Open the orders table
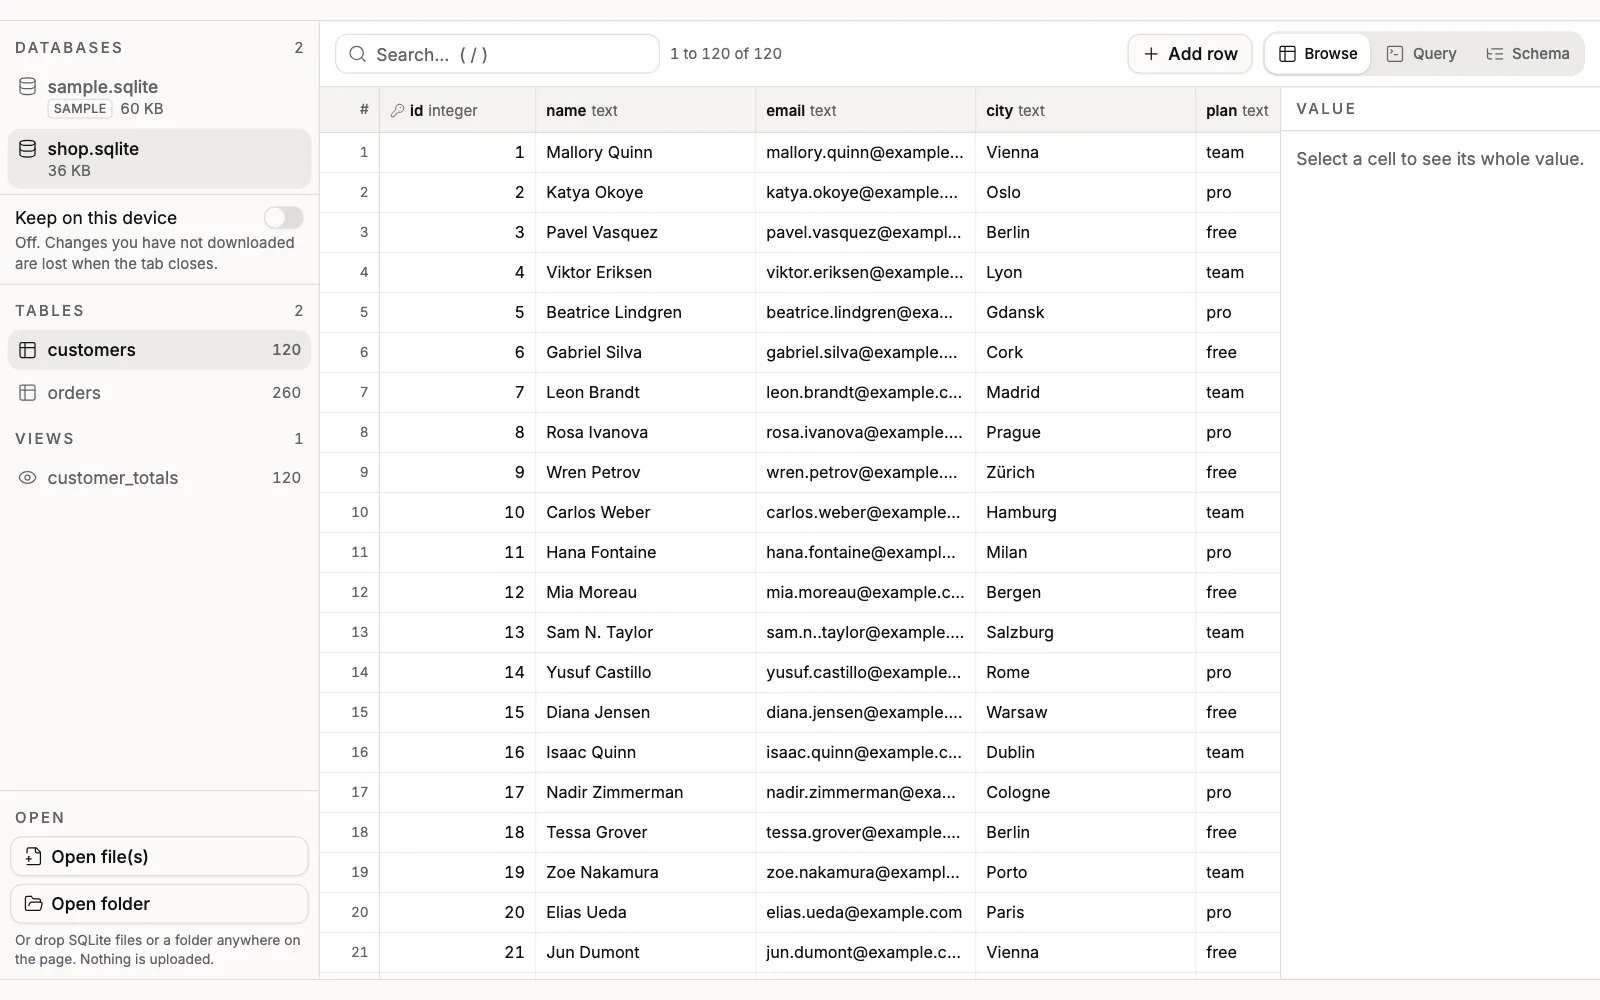Screen dimensions: 1600x1000 159,393
